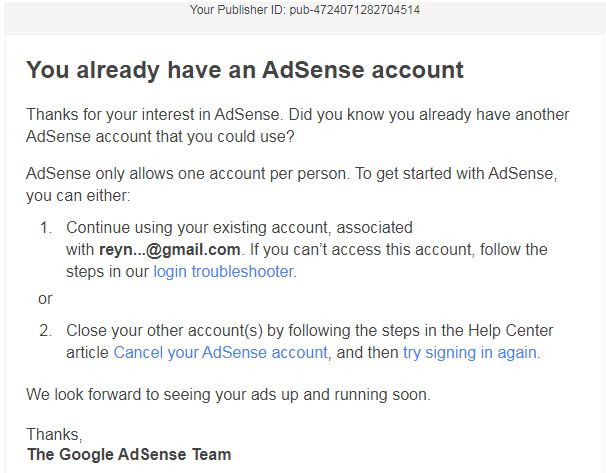Click the "Thanks for your interest in AdSense" paragraph
Image resolution: width=606 pixels, height=473 pixels.
pyautogui.click(x=150, y=113)
